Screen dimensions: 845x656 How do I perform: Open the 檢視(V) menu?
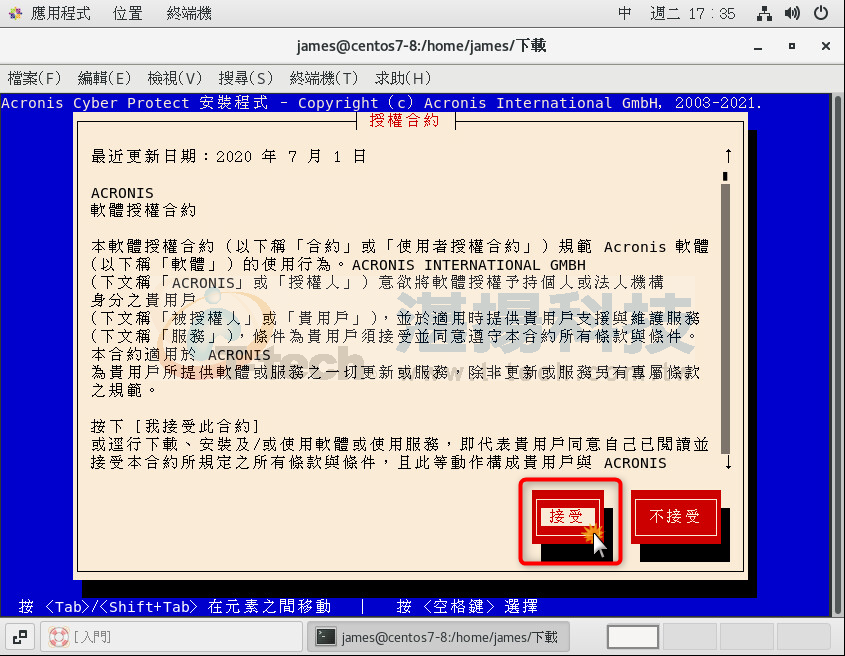(x=175, y=78)
